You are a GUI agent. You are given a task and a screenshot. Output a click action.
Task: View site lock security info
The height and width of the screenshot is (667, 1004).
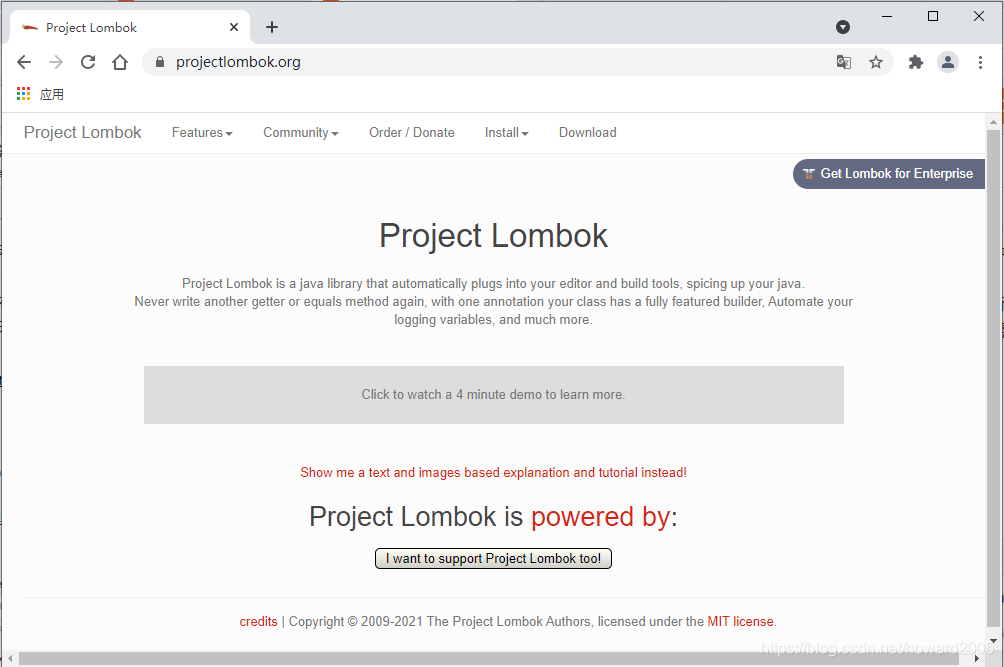(x=160, y=62)
